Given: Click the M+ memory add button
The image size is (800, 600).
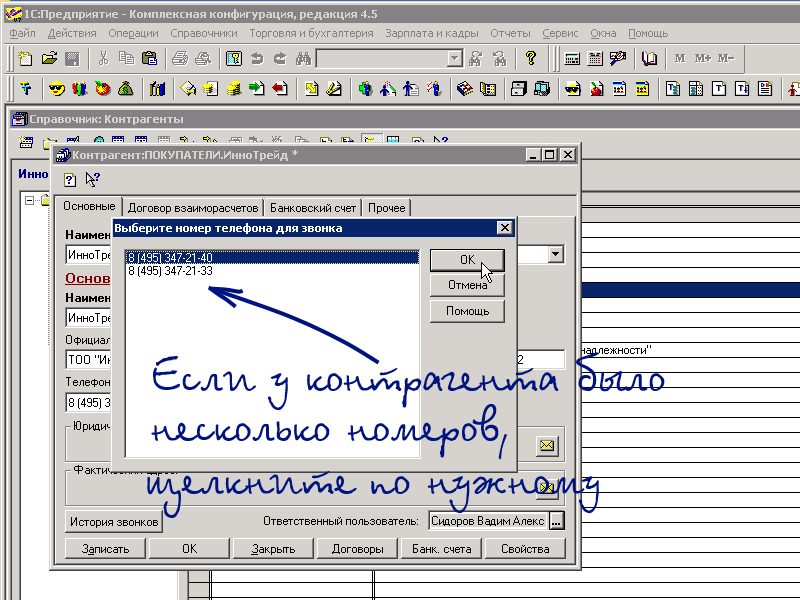Looking at the screenshot, I should (703, 59).
